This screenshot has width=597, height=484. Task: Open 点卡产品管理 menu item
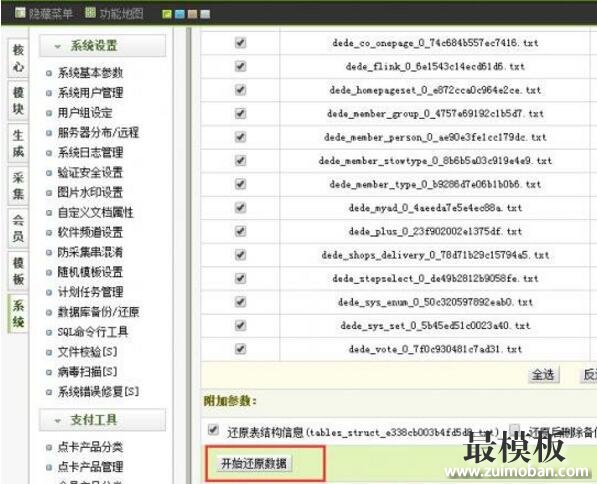[x=90, y=467]
